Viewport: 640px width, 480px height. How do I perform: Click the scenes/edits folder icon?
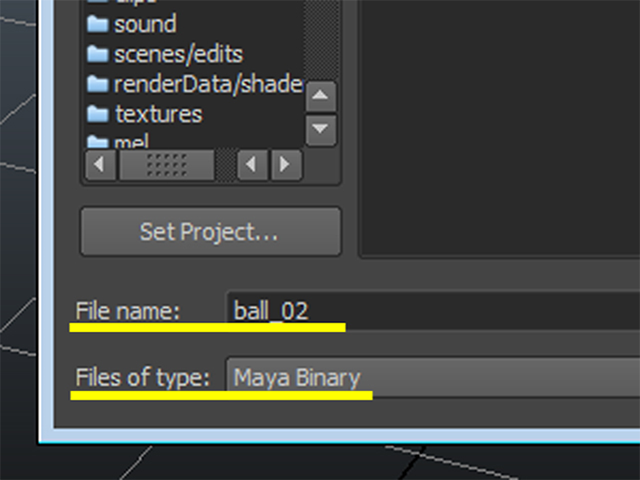98,54
